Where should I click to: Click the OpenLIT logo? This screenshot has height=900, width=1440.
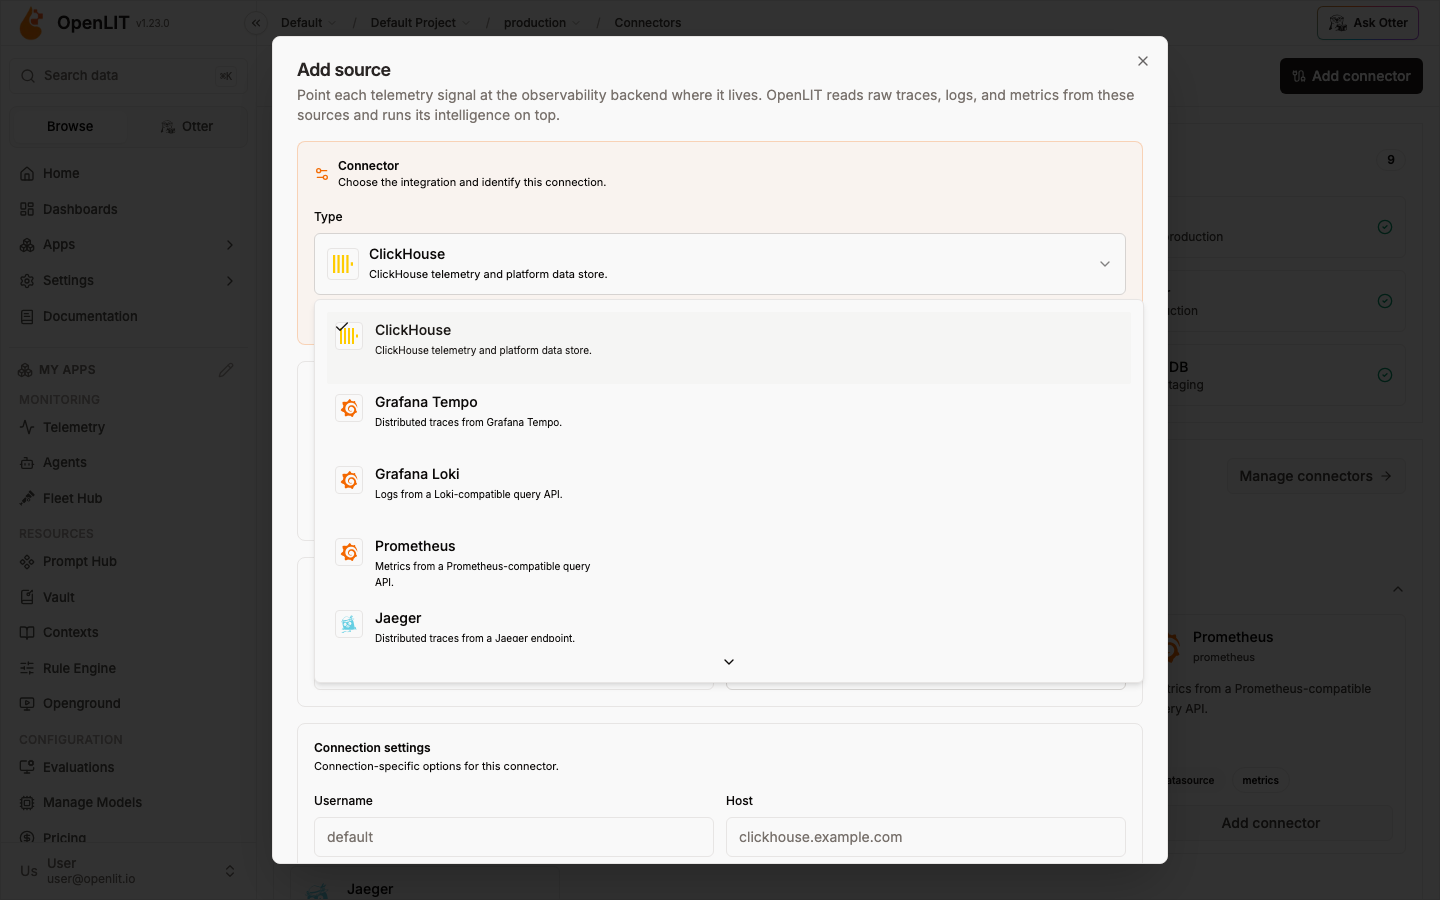pyautogui.click(x=32, y=23)
